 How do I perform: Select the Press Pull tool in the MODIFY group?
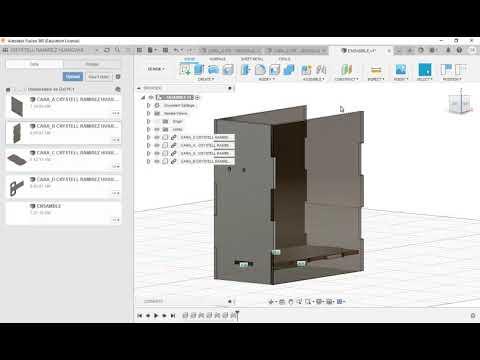[246, 70]
